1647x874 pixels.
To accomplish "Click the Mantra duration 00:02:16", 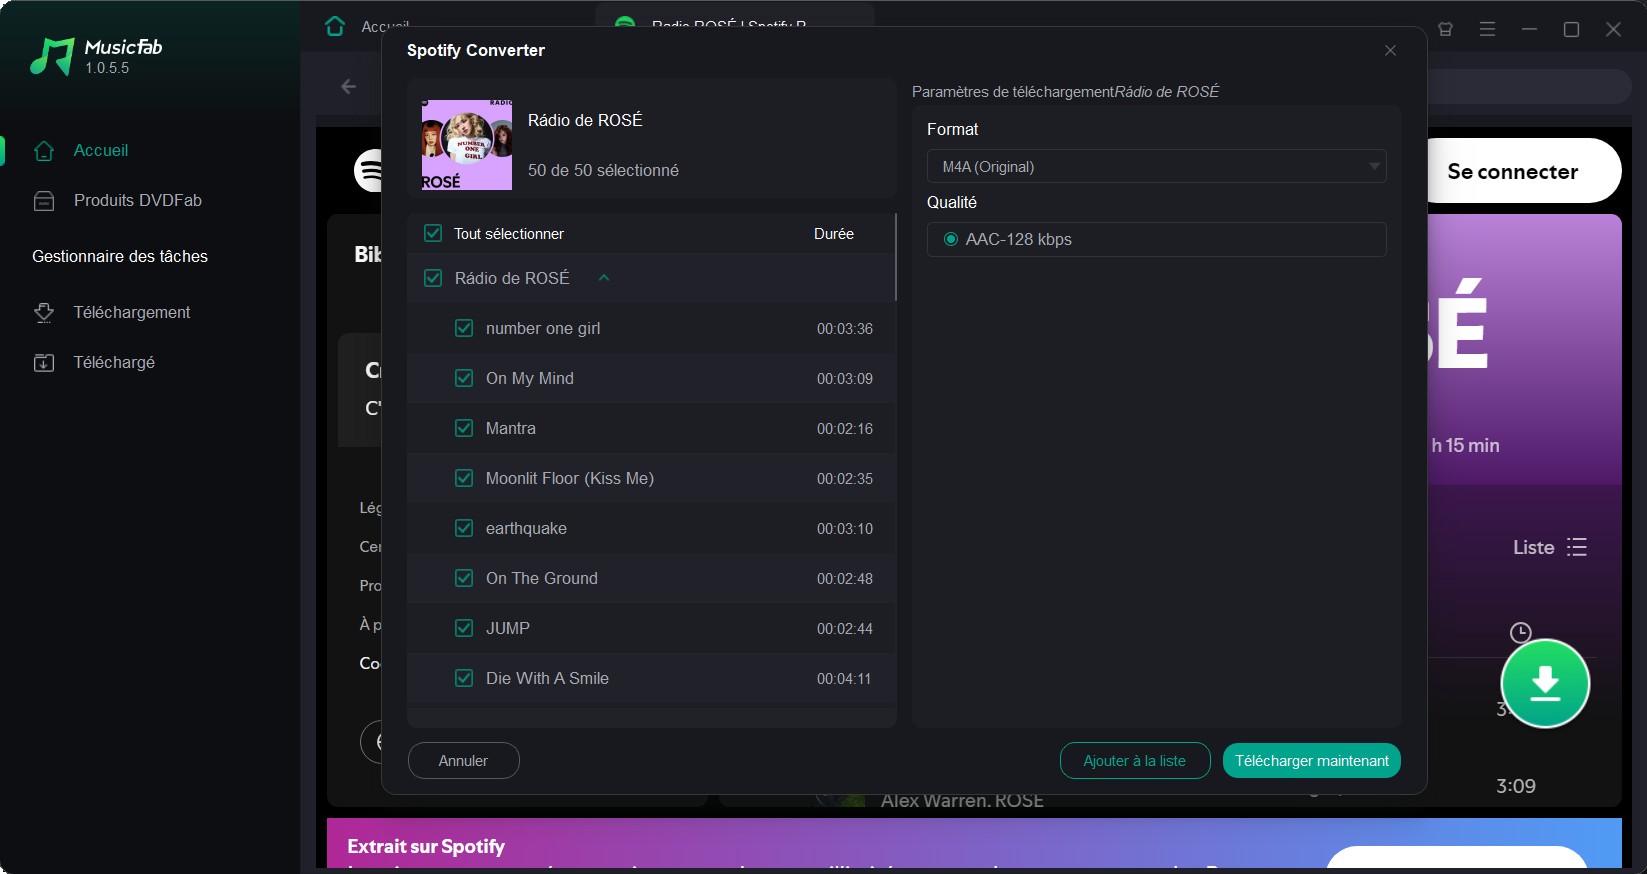I will (x=845, y=428).
